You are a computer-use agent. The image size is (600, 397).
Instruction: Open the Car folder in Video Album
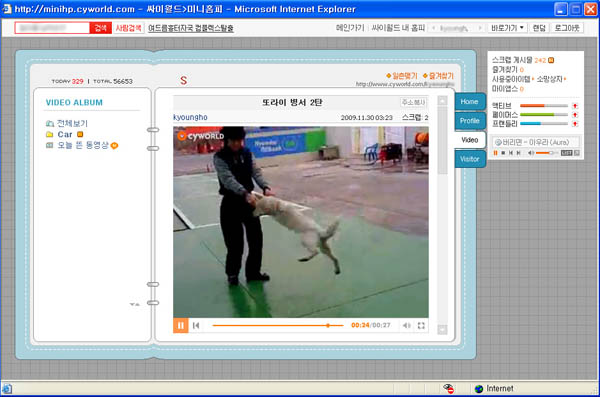coord(64,134)
